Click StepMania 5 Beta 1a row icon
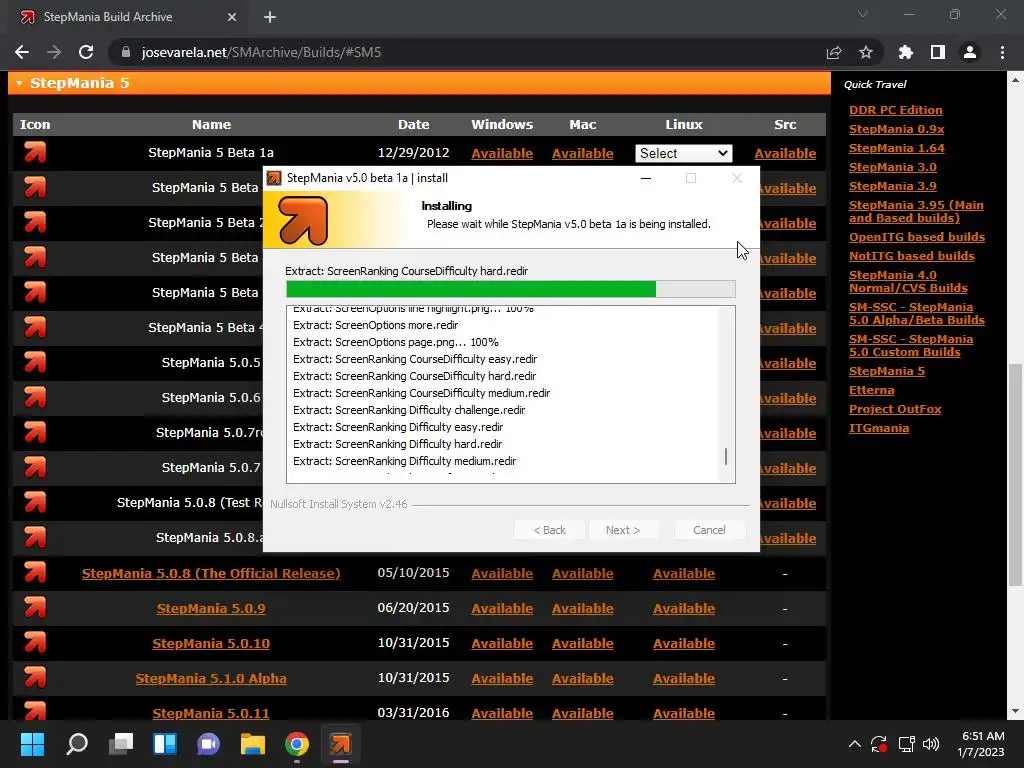Image resolution: width=1024 pixels, height=768 pixels. (35, 152)
